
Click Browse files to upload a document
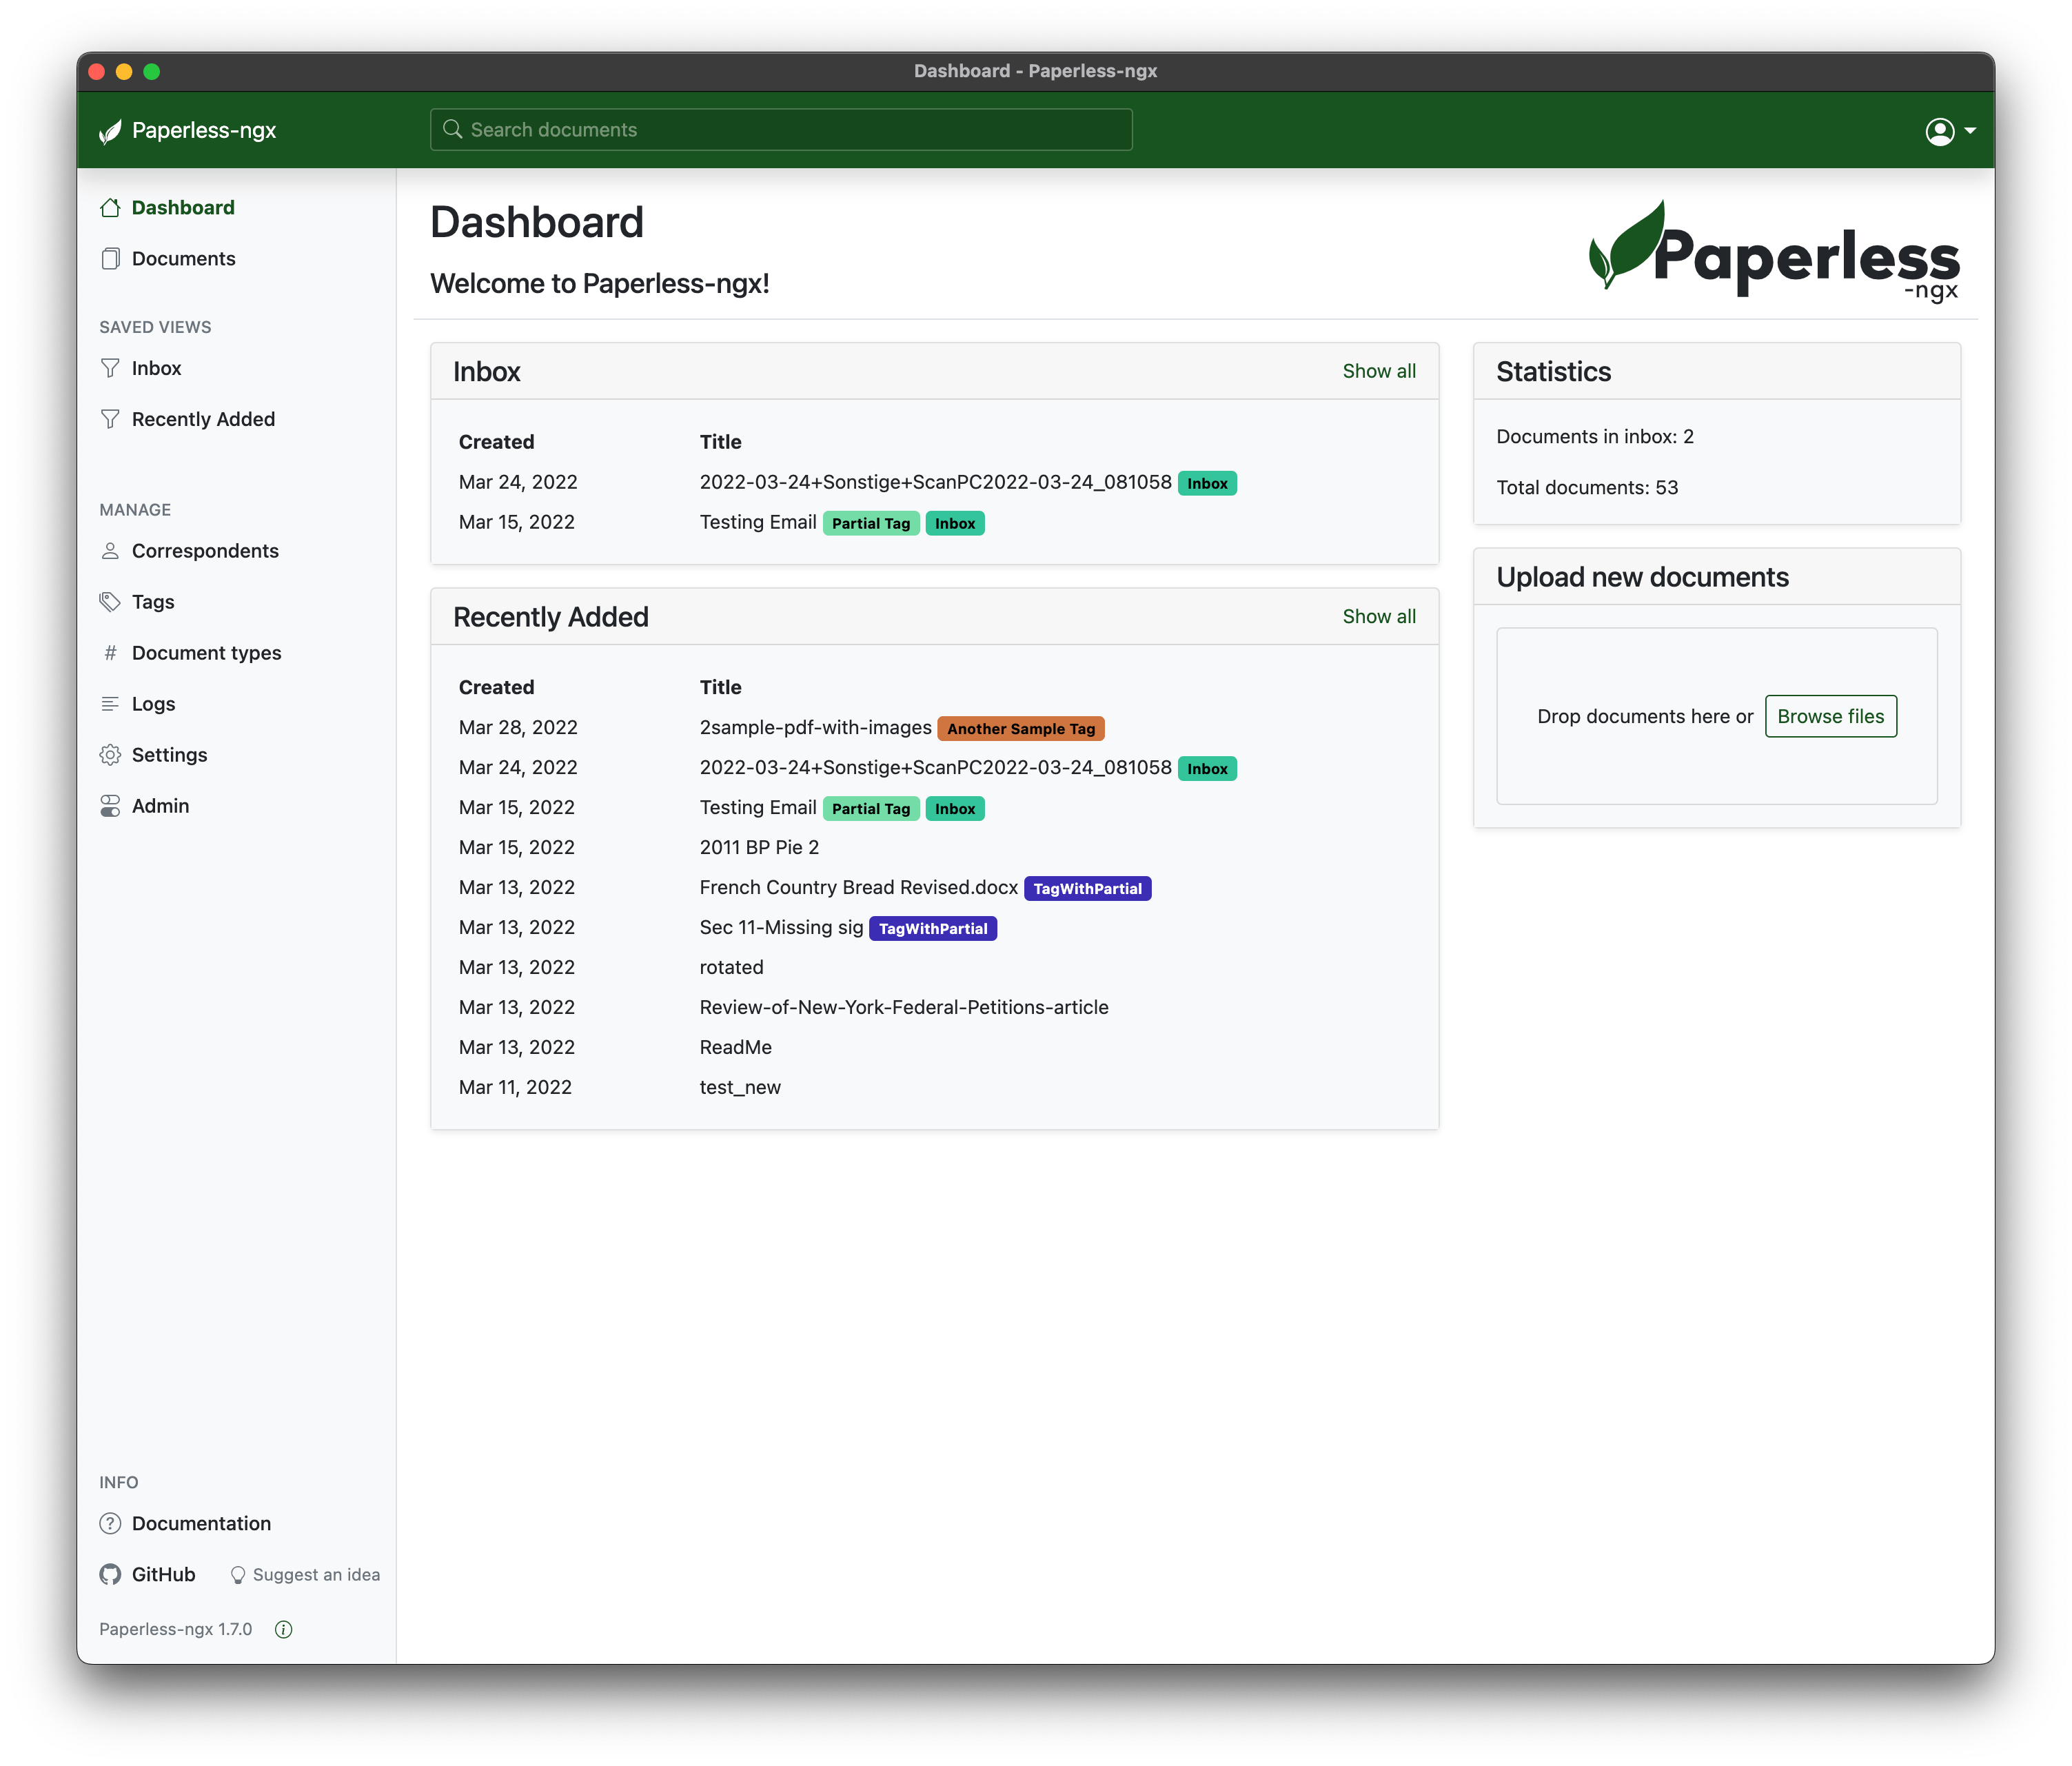click(1830, 716)
